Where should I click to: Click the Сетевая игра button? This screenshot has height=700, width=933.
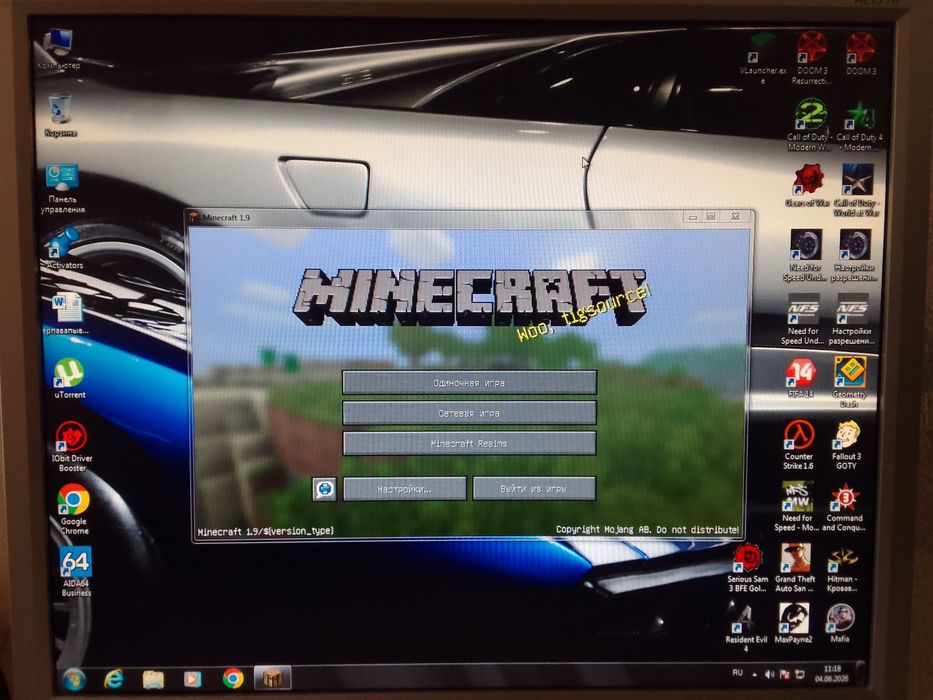(469, 413)
